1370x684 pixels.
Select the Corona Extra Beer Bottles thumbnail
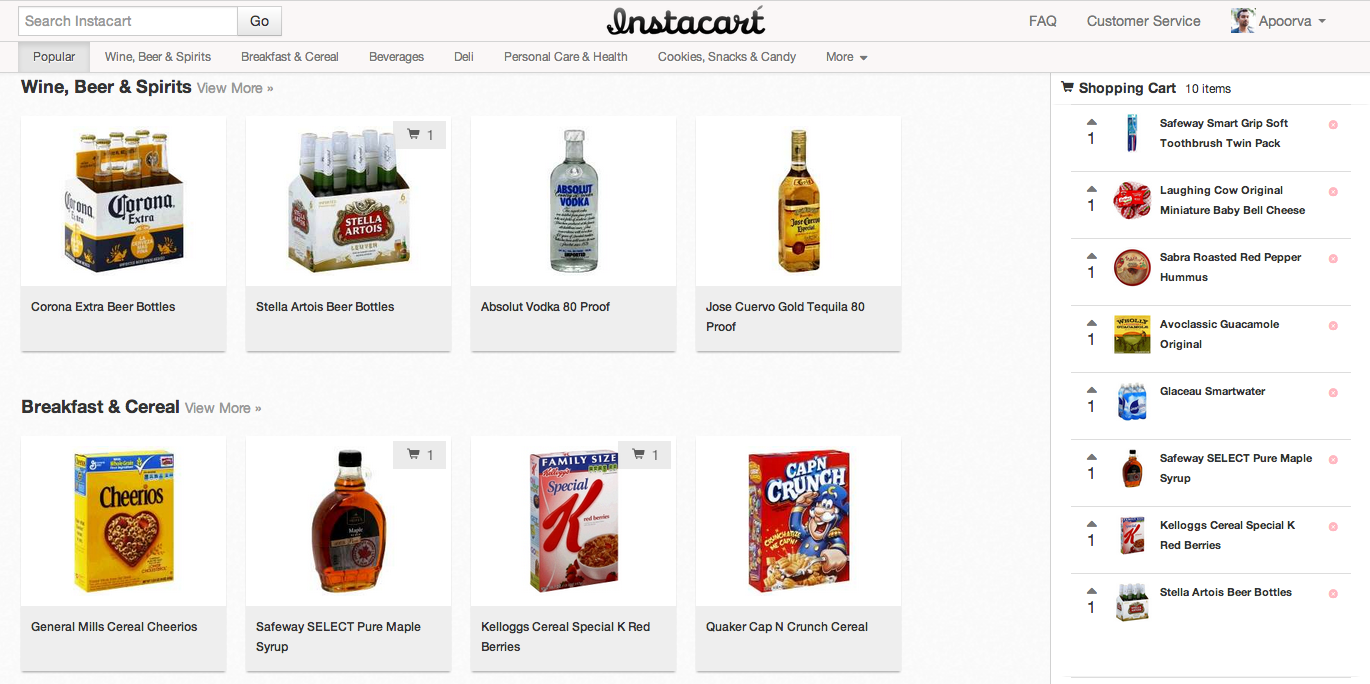[123, 201]
